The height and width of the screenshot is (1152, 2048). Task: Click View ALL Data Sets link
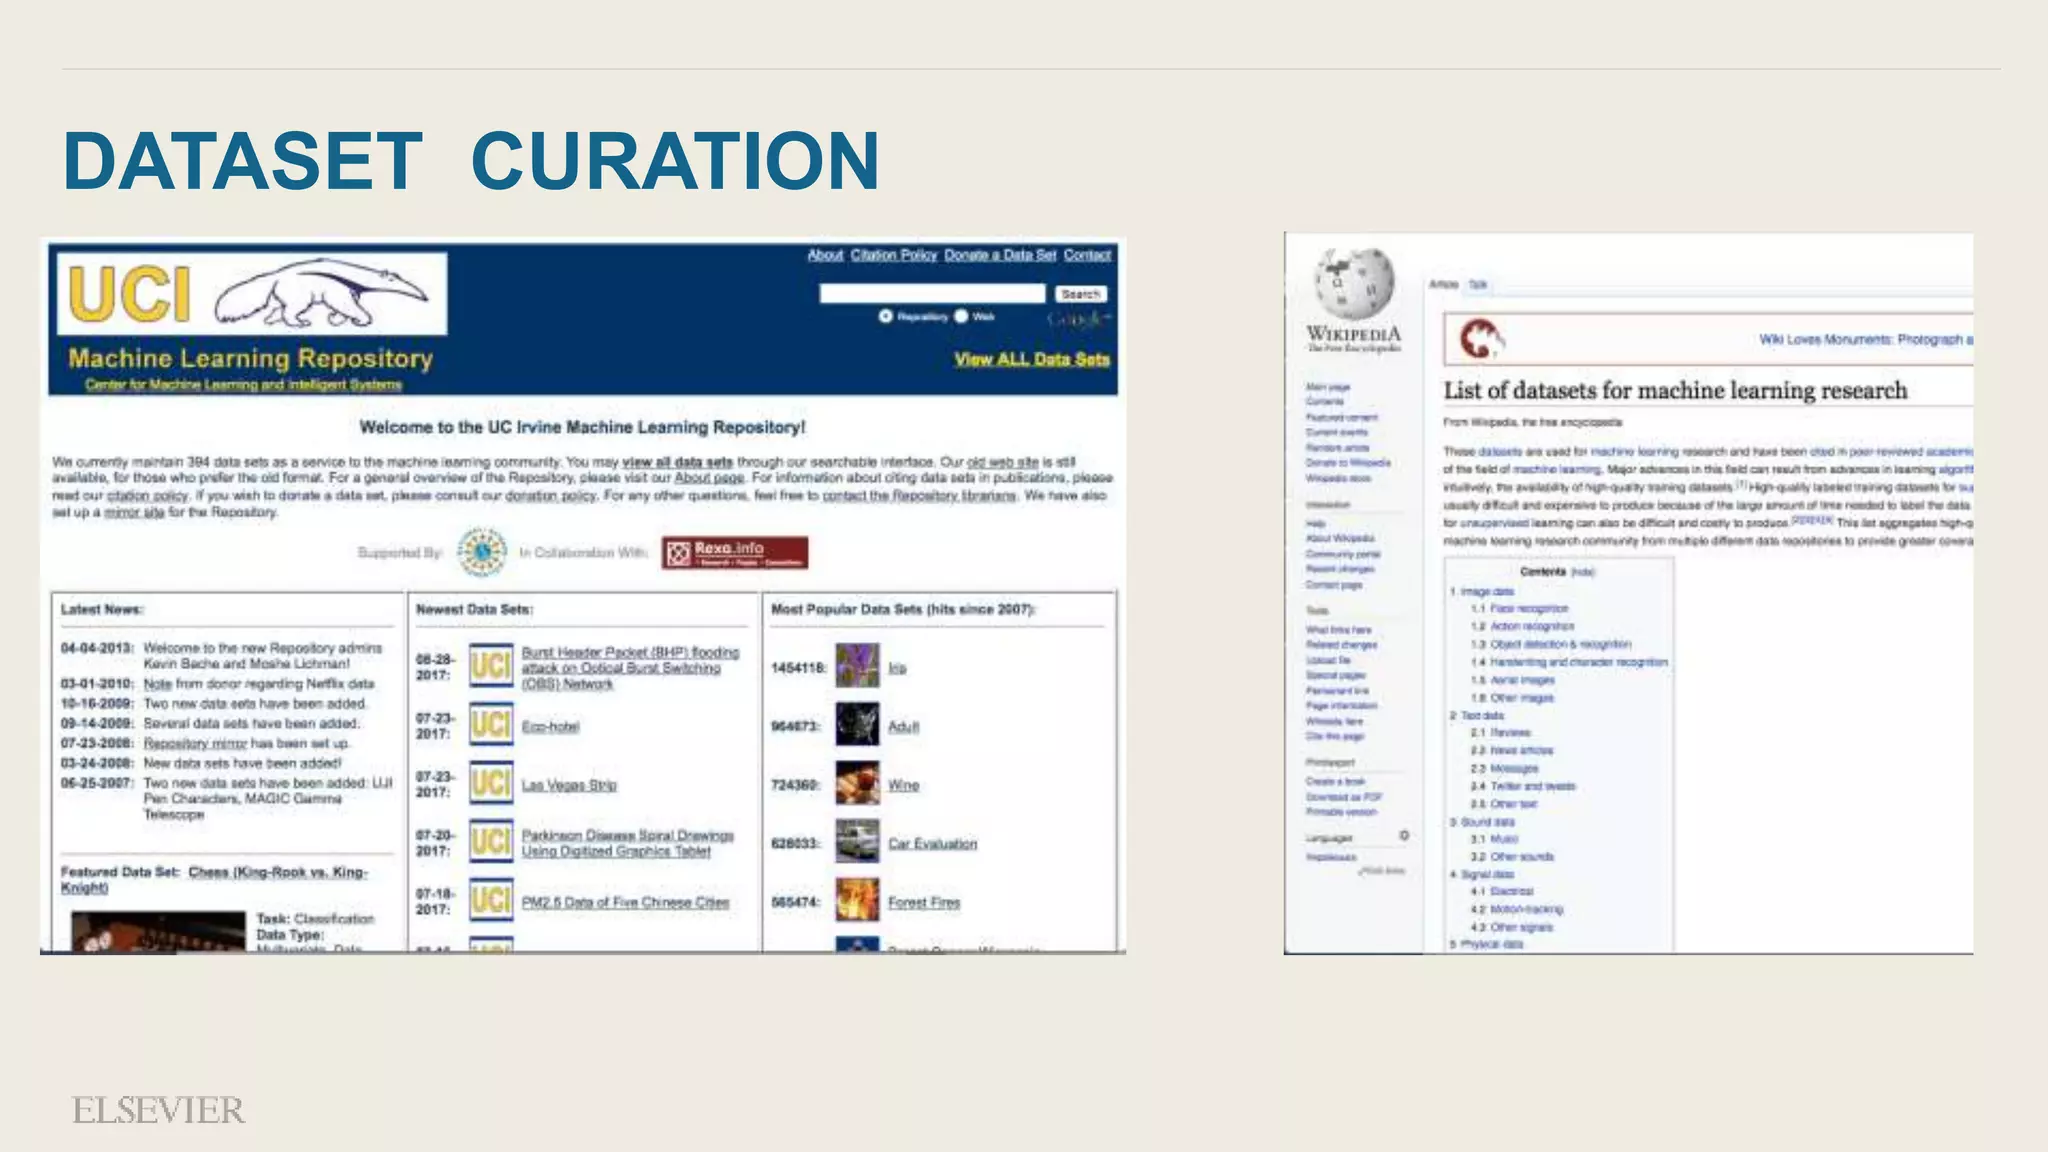(1032, 359)
